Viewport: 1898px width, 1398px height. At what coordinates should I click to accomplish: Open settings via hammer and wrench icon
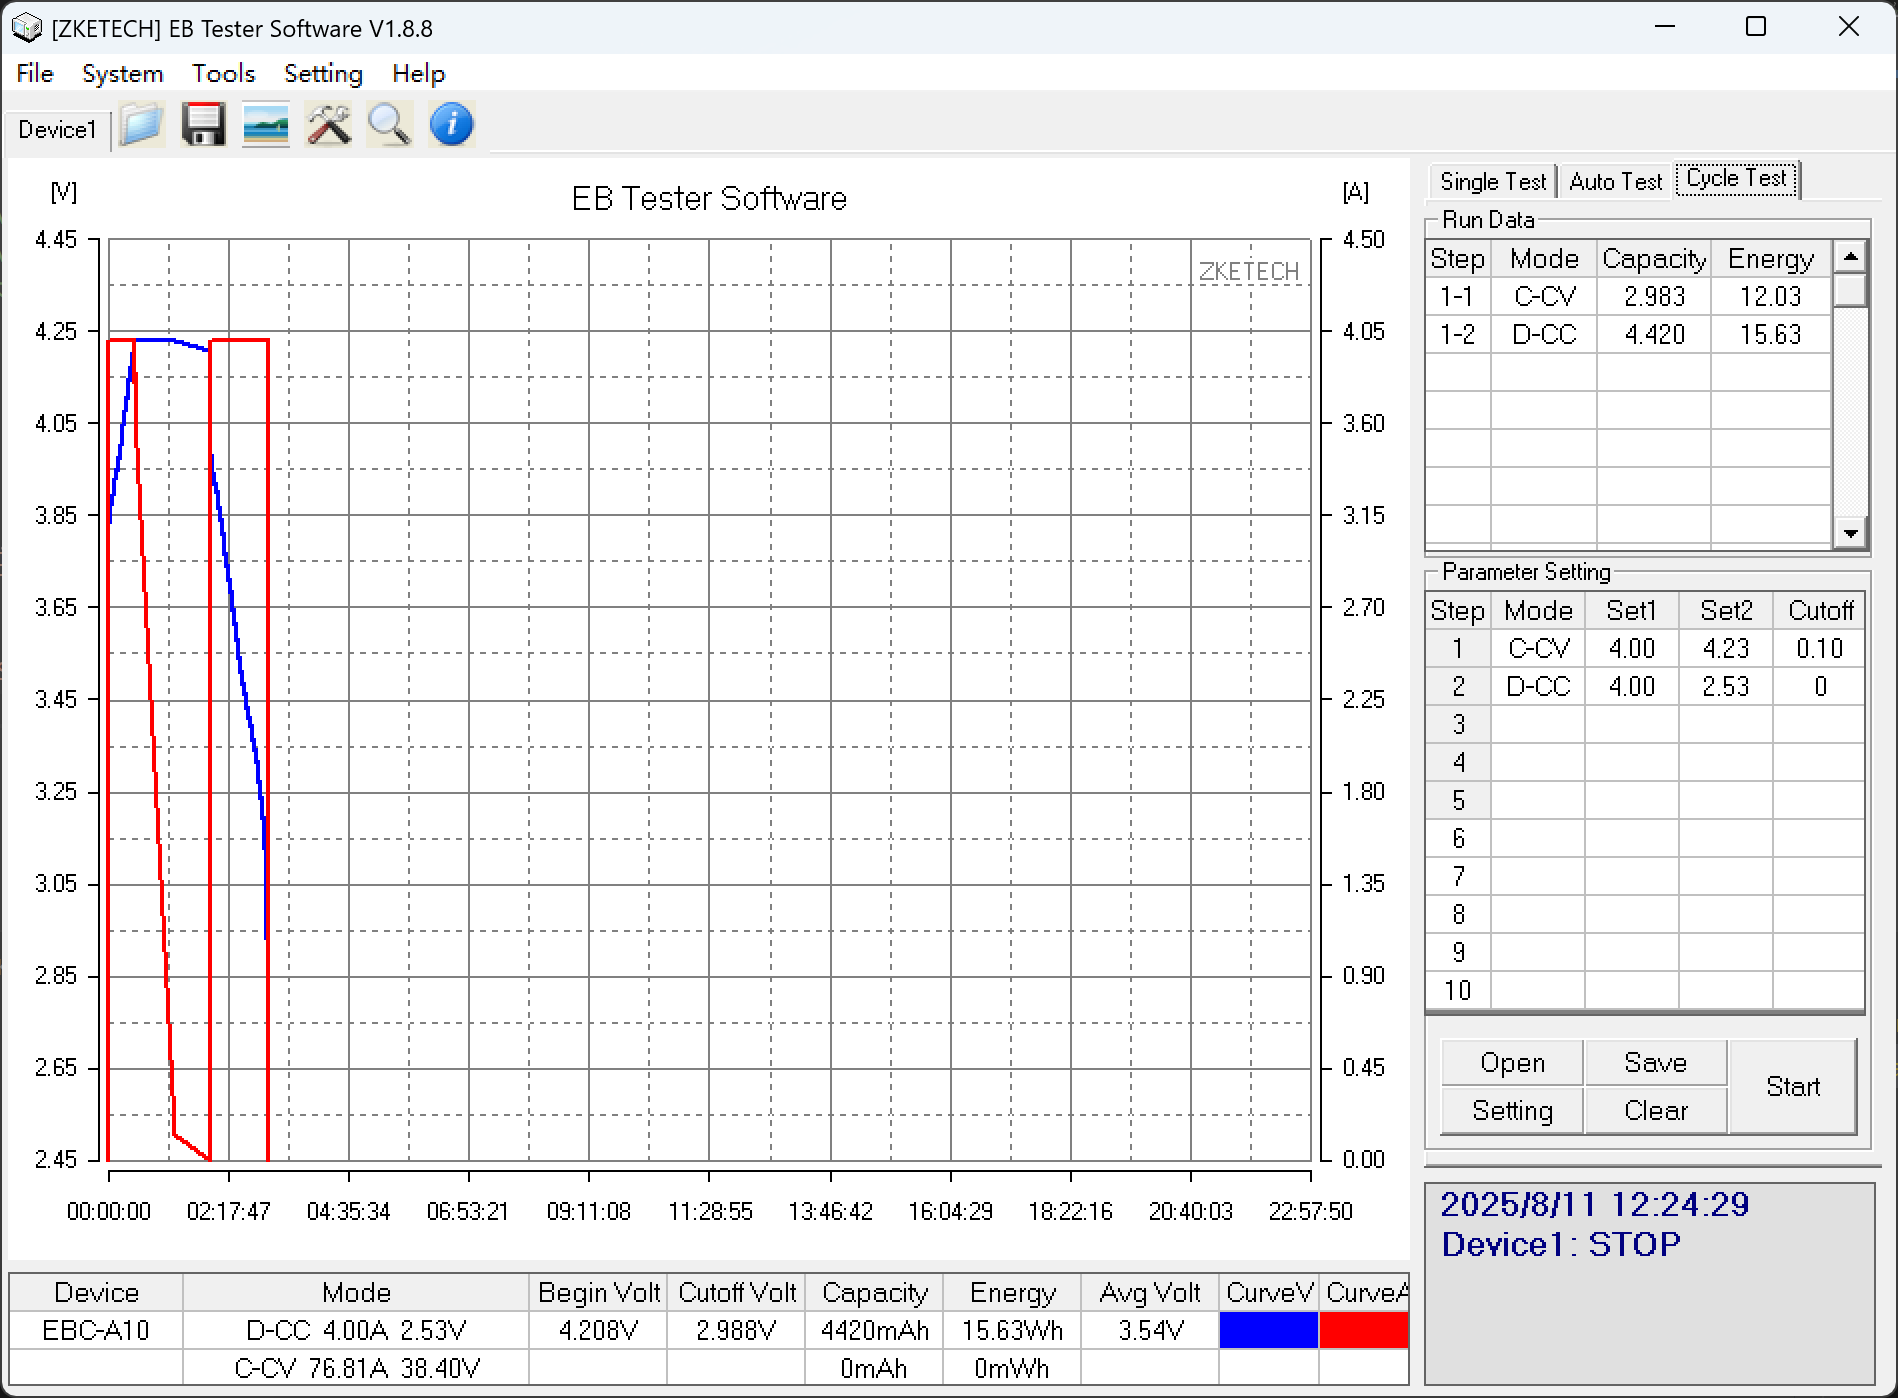pyautogui.click(x=328, y=126)
